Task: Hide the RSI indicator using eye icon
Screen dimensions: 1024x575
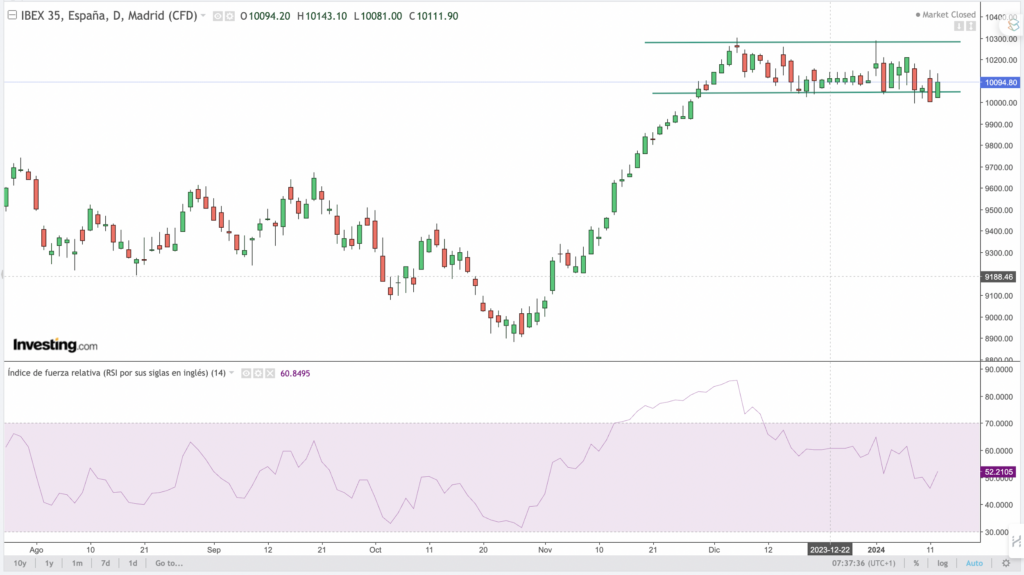Action: point(244,373)
